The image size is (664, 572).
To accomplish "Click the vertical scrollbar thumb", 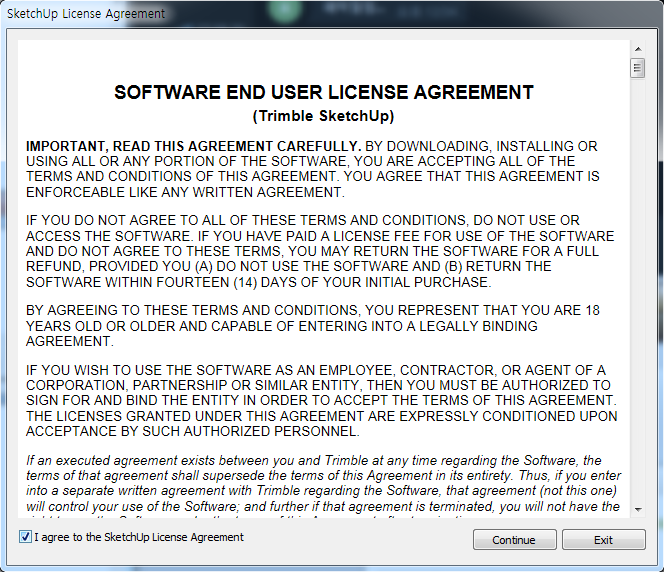I will [x=637, y=68].
